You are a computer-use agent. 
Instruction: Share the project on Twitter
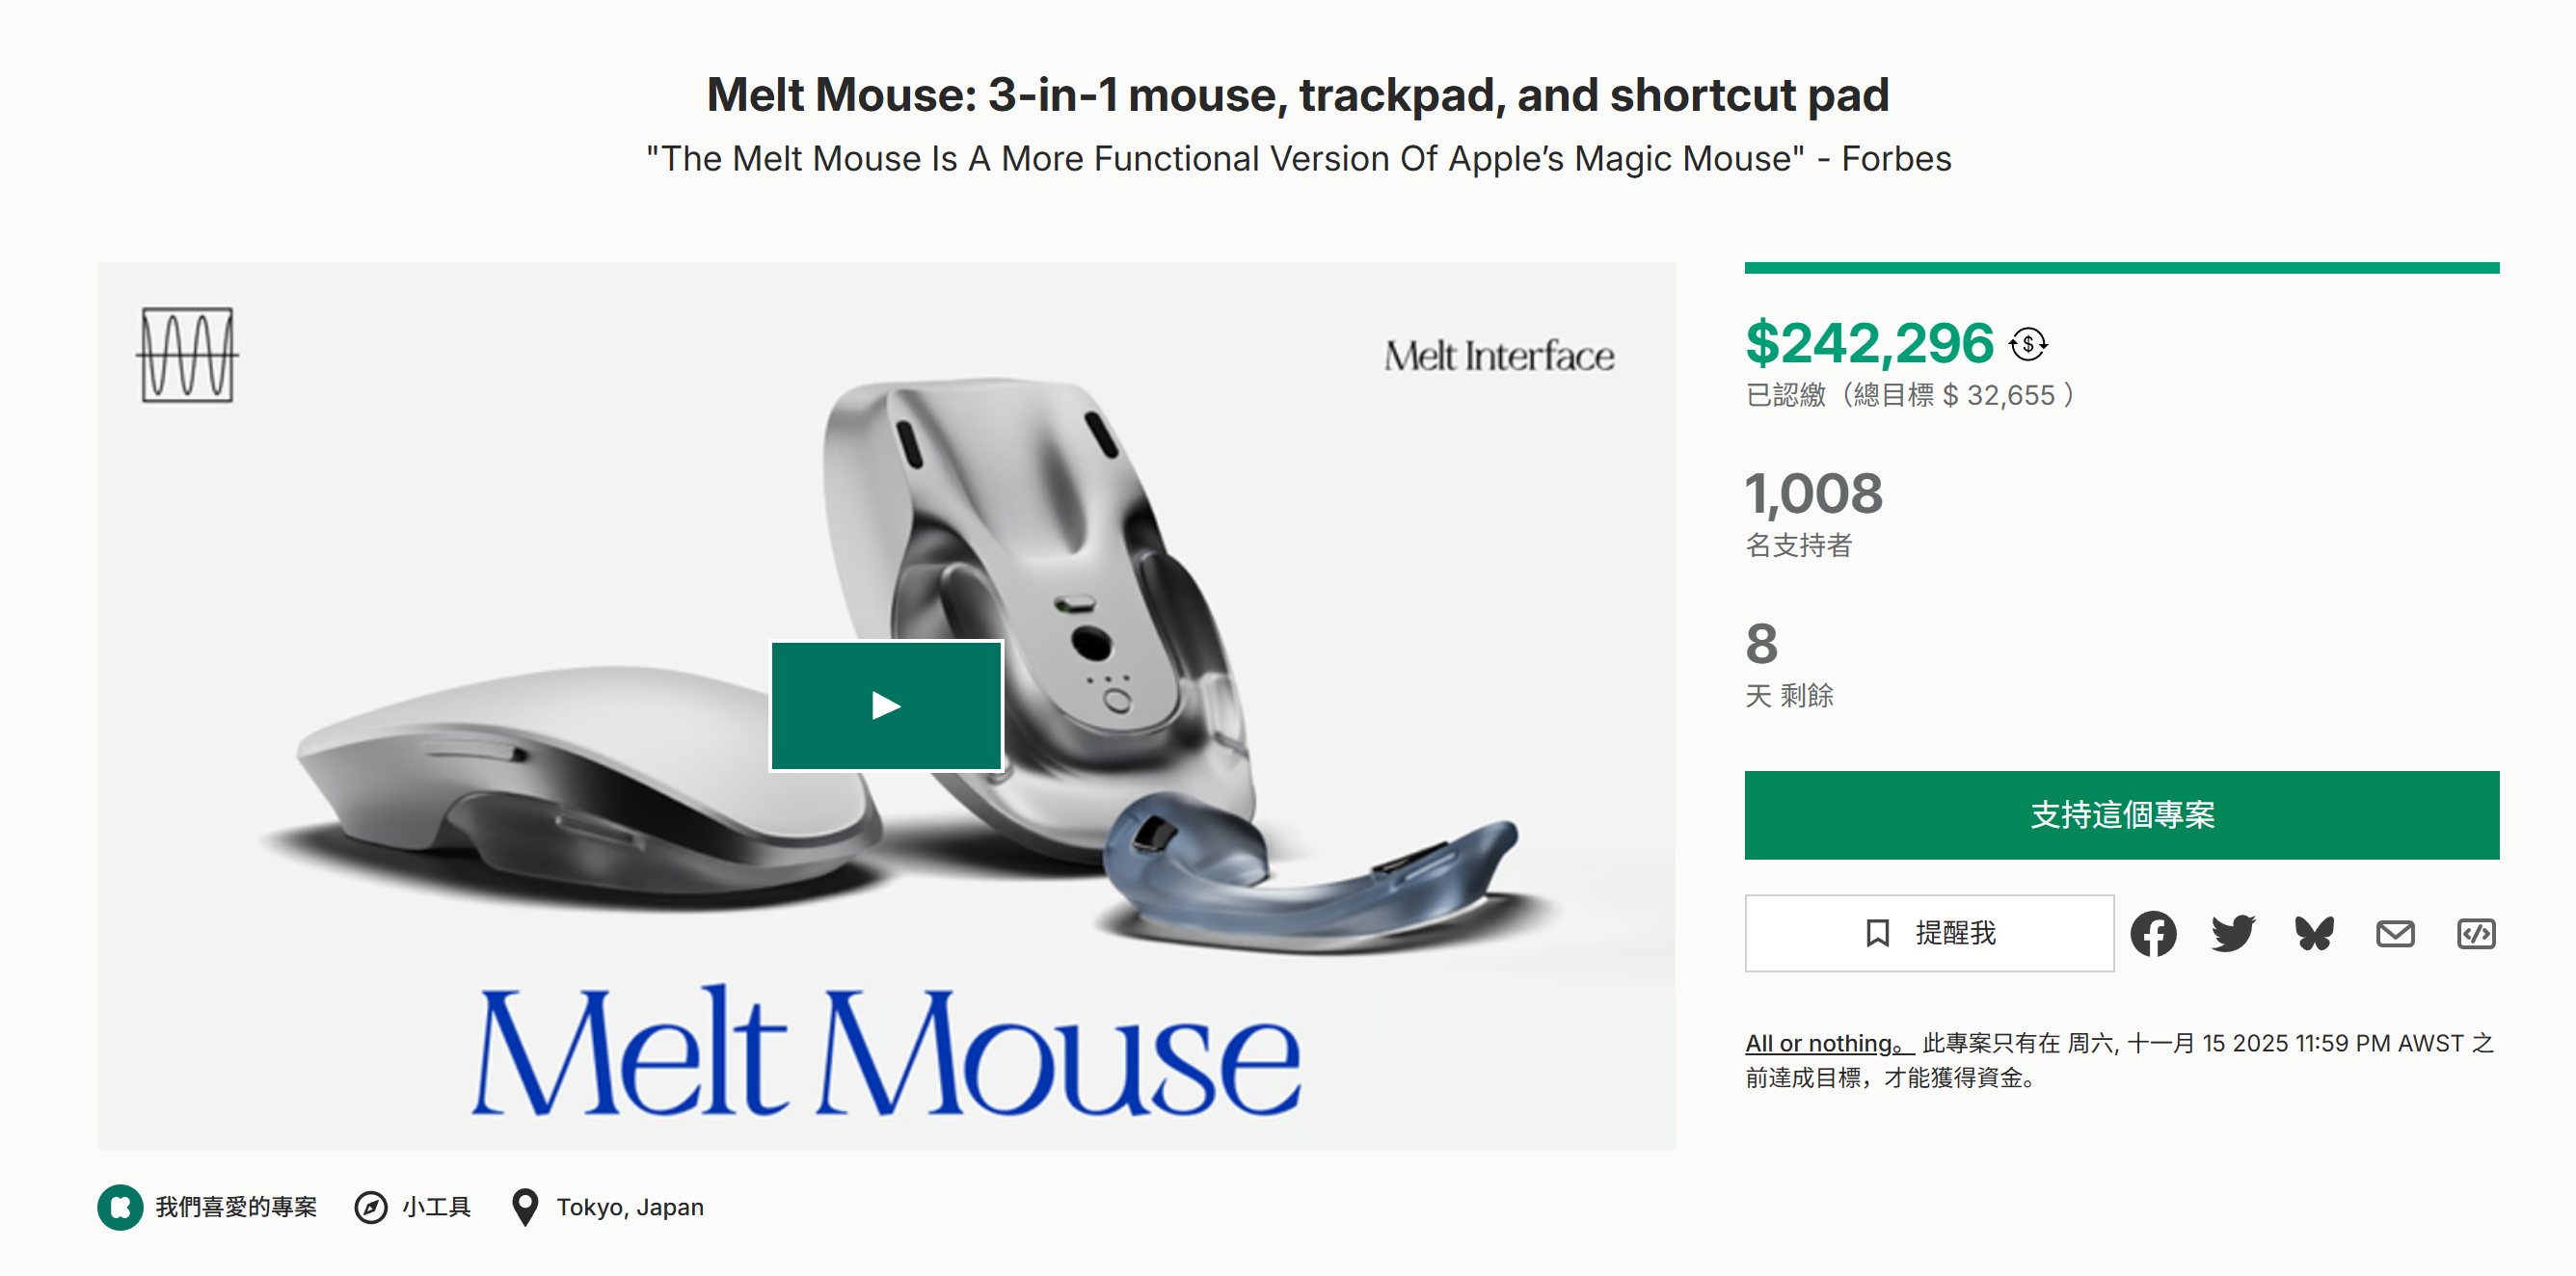[2233, 934]
